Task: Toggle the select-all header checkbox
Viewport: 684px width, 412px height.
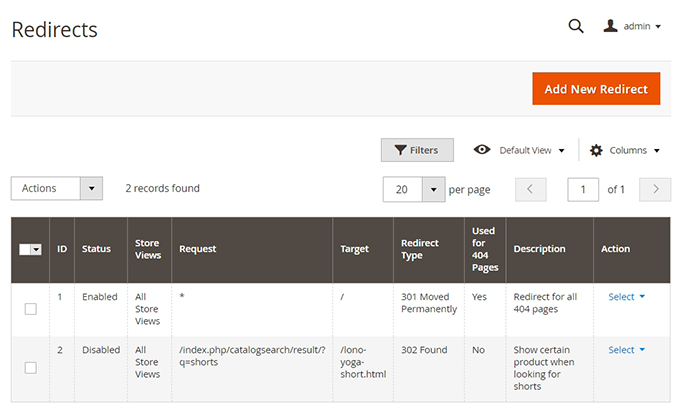Action: [27, 250]
